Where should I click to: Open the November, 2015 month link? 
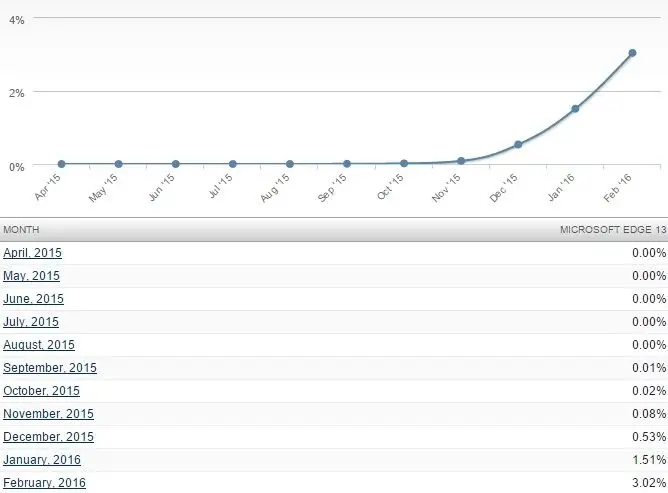click(48, 414)
